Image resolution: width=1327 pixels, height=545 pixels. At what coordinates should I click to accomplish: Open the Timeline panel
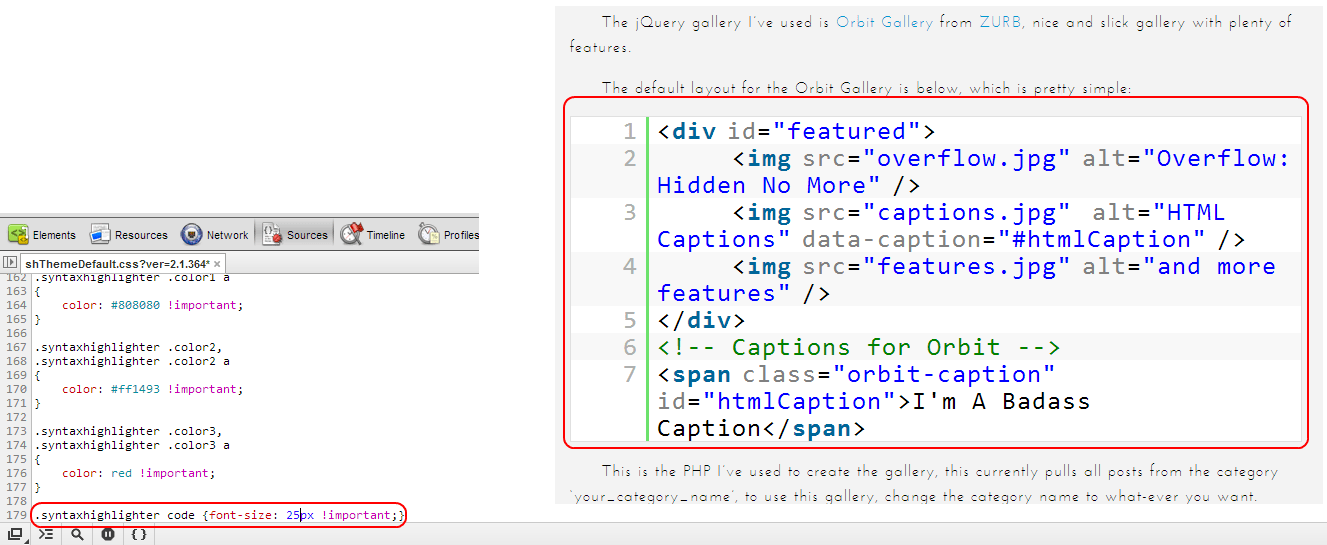[x=372, y=235]
